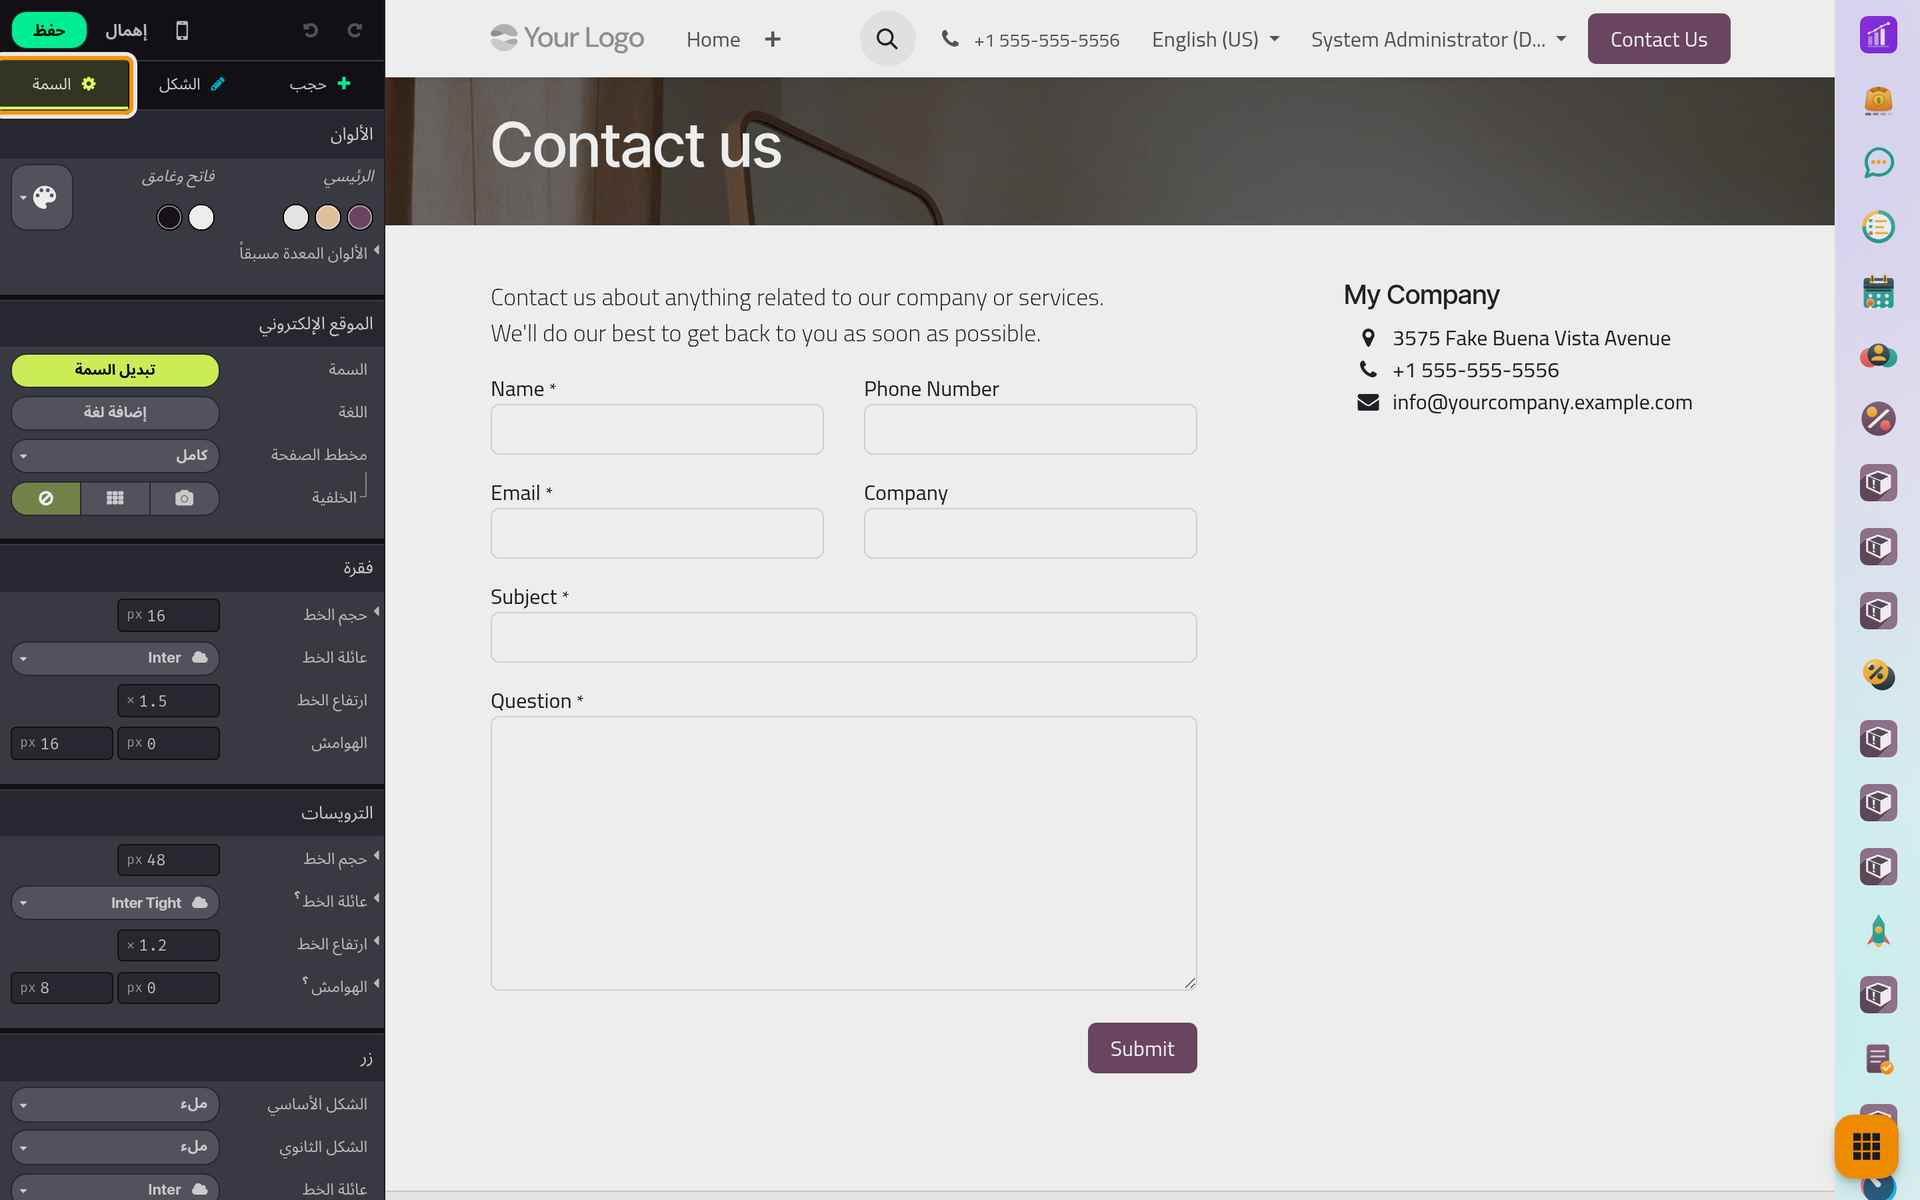Open the System Administrator user dropdown
1920x1200 pixels.
(1438, 40)
